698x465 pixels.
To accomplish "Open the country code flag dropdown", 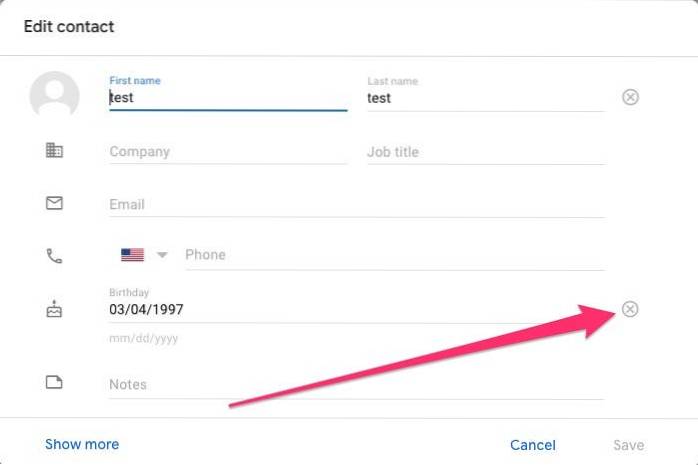I will click(162, 255).
